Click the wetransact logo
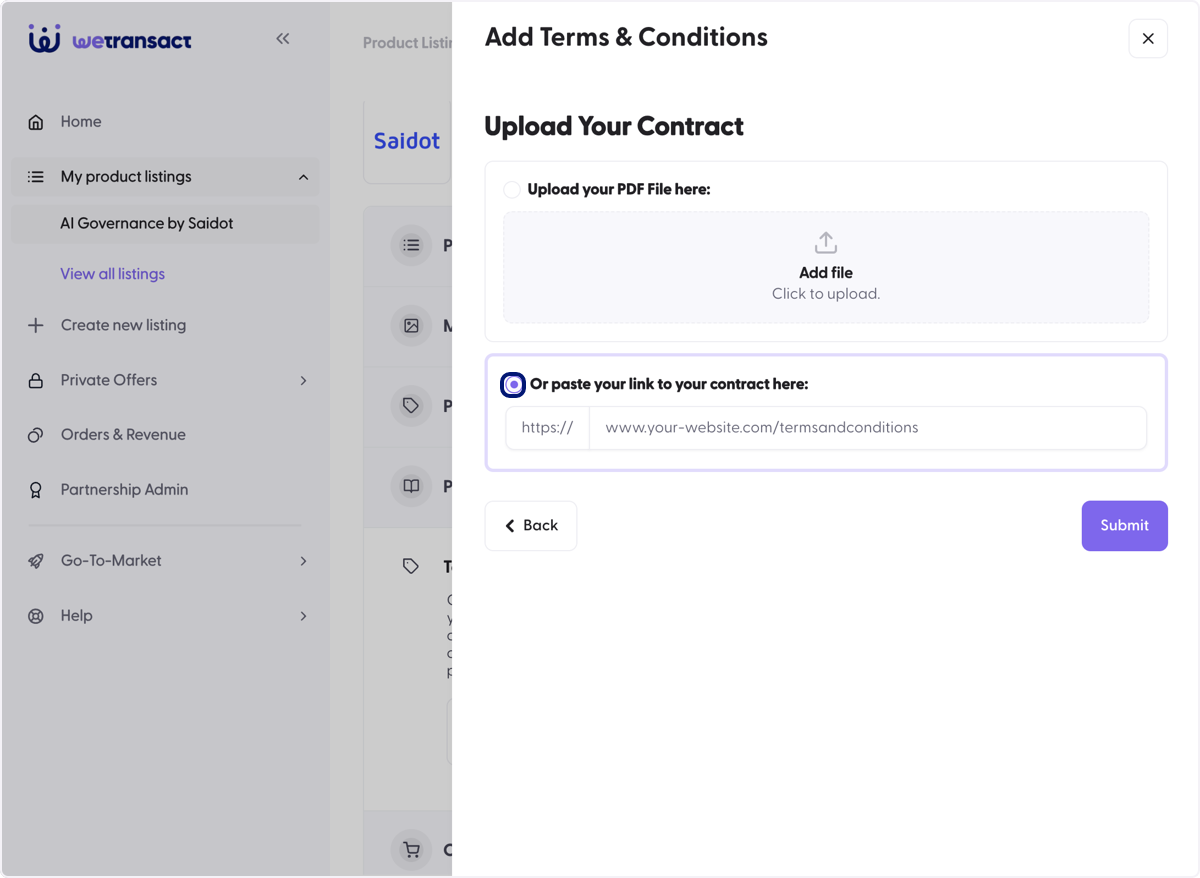 [110, 39]
